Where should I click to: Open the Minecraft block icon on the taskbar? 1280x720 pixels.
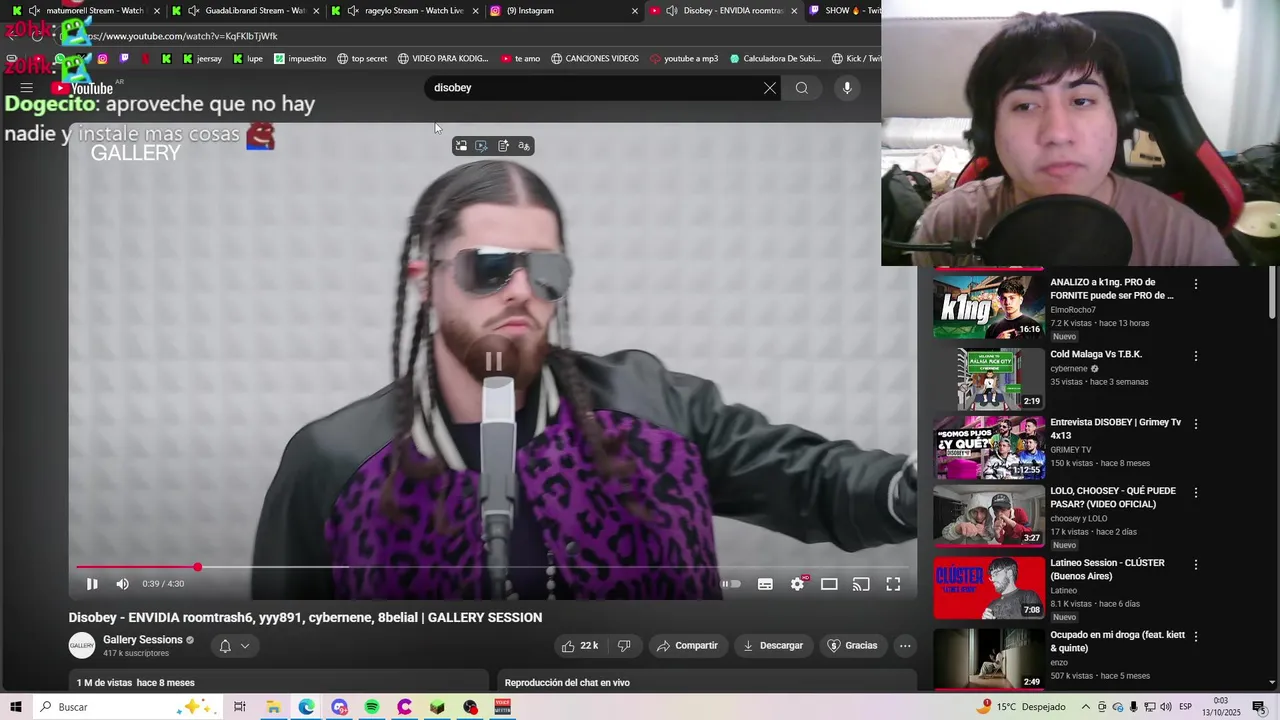pyautogui.click(x=437, y=707)
